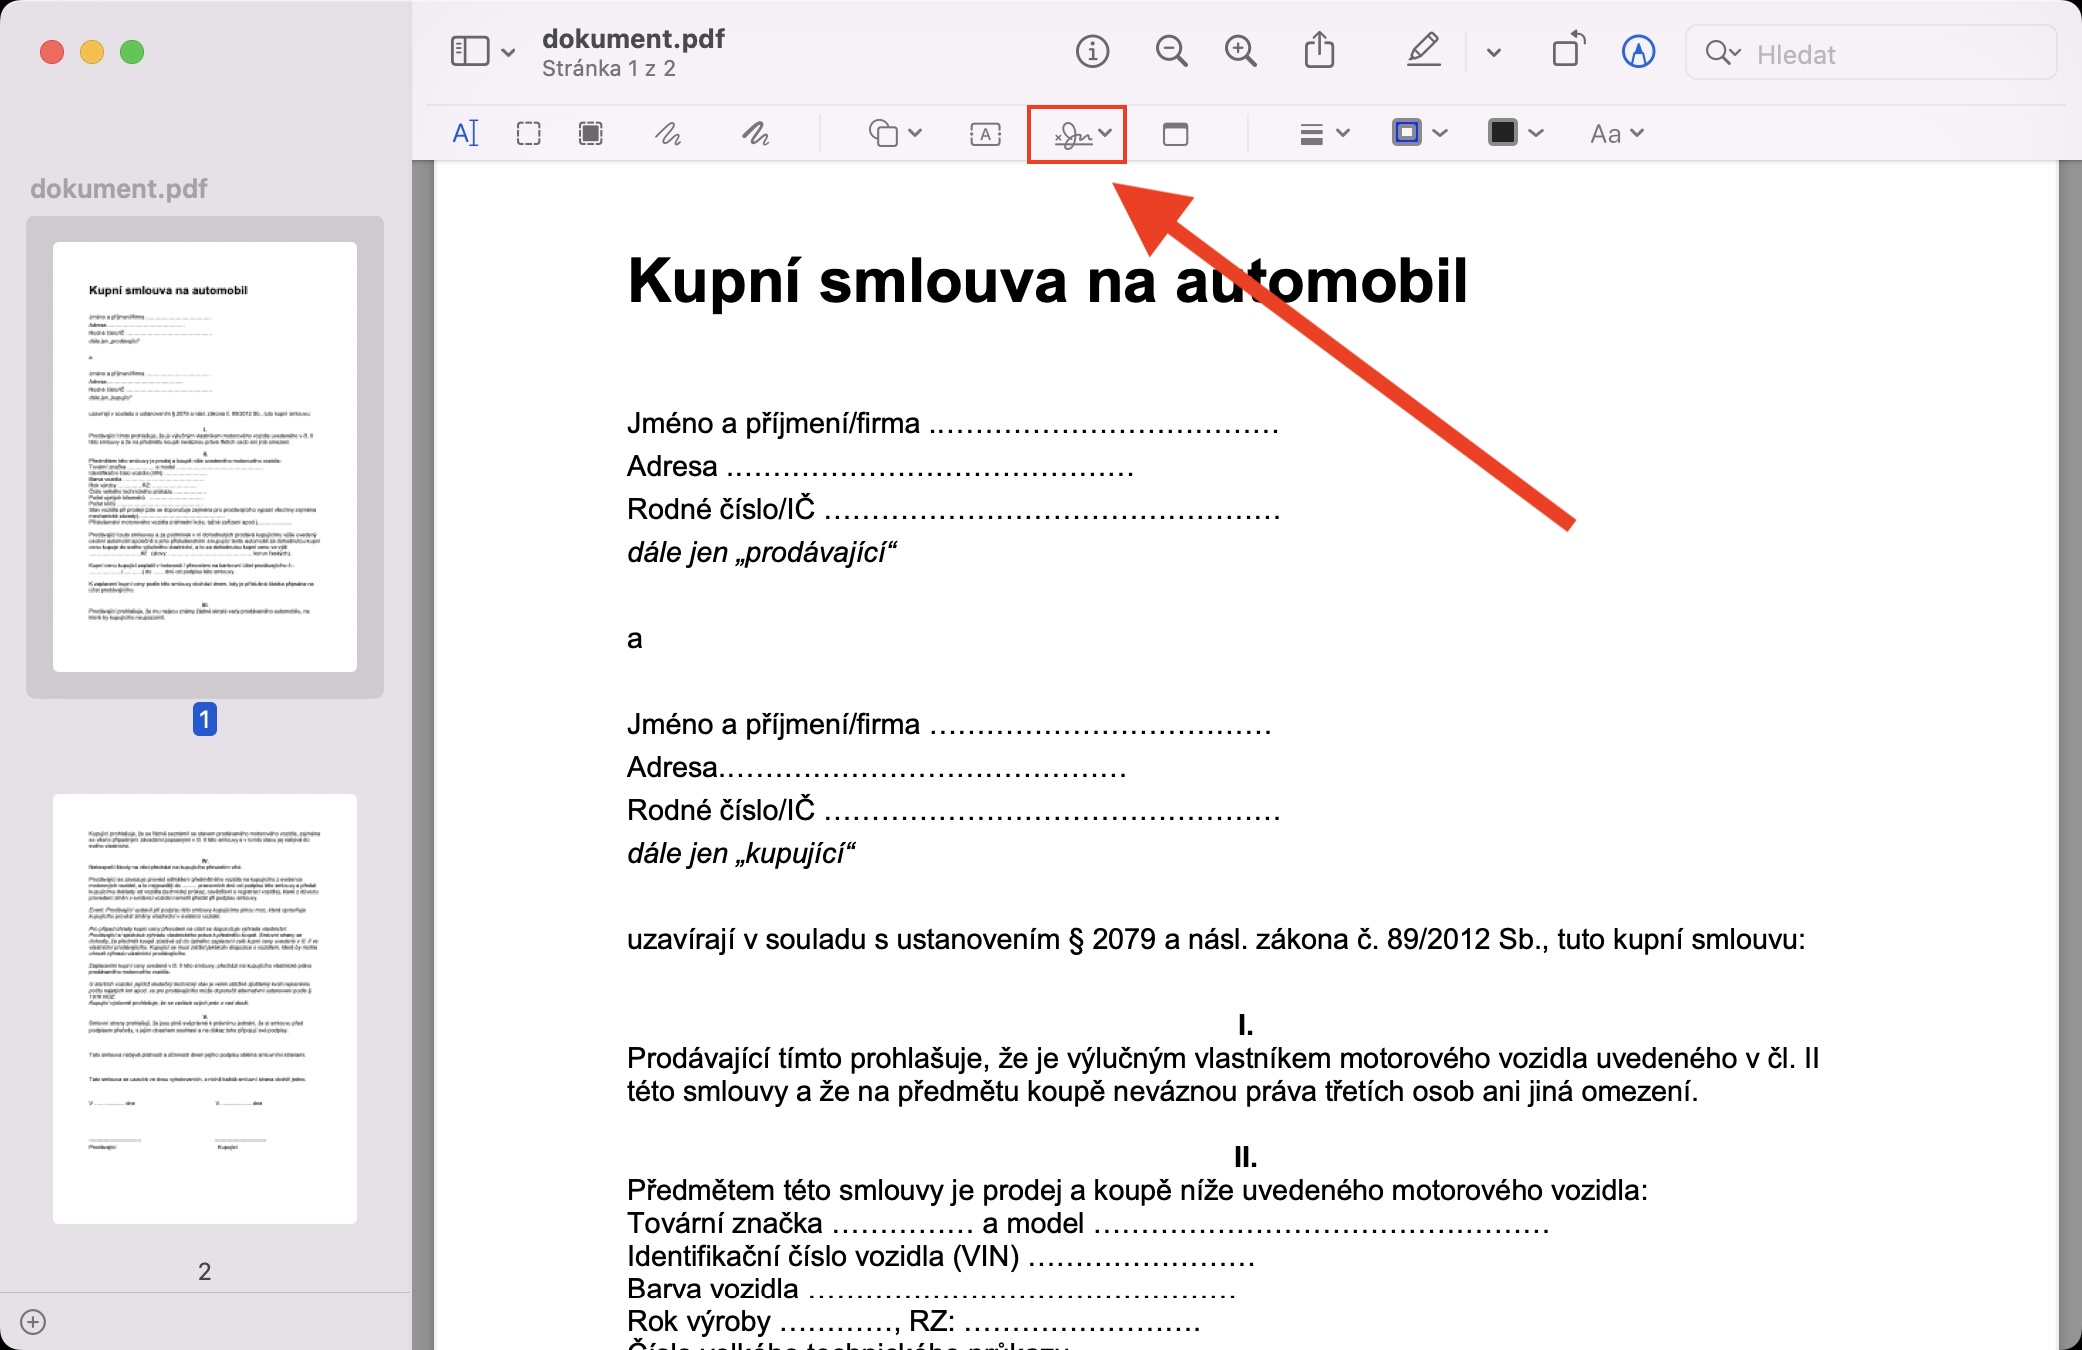Open the line Shape Style dropdown

tap(1324, 133)
